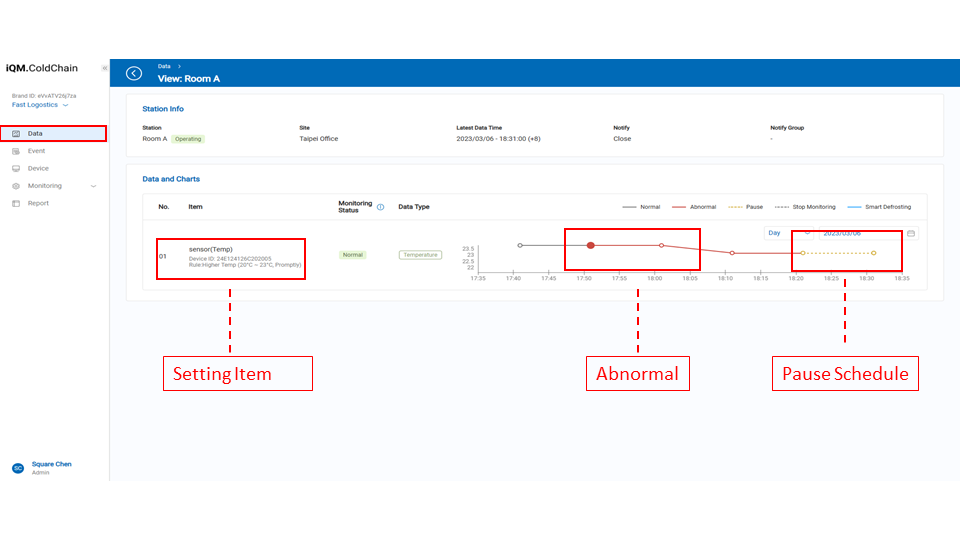Click the Report icon in sidebar
960x540 pixels.
[16, 203]
